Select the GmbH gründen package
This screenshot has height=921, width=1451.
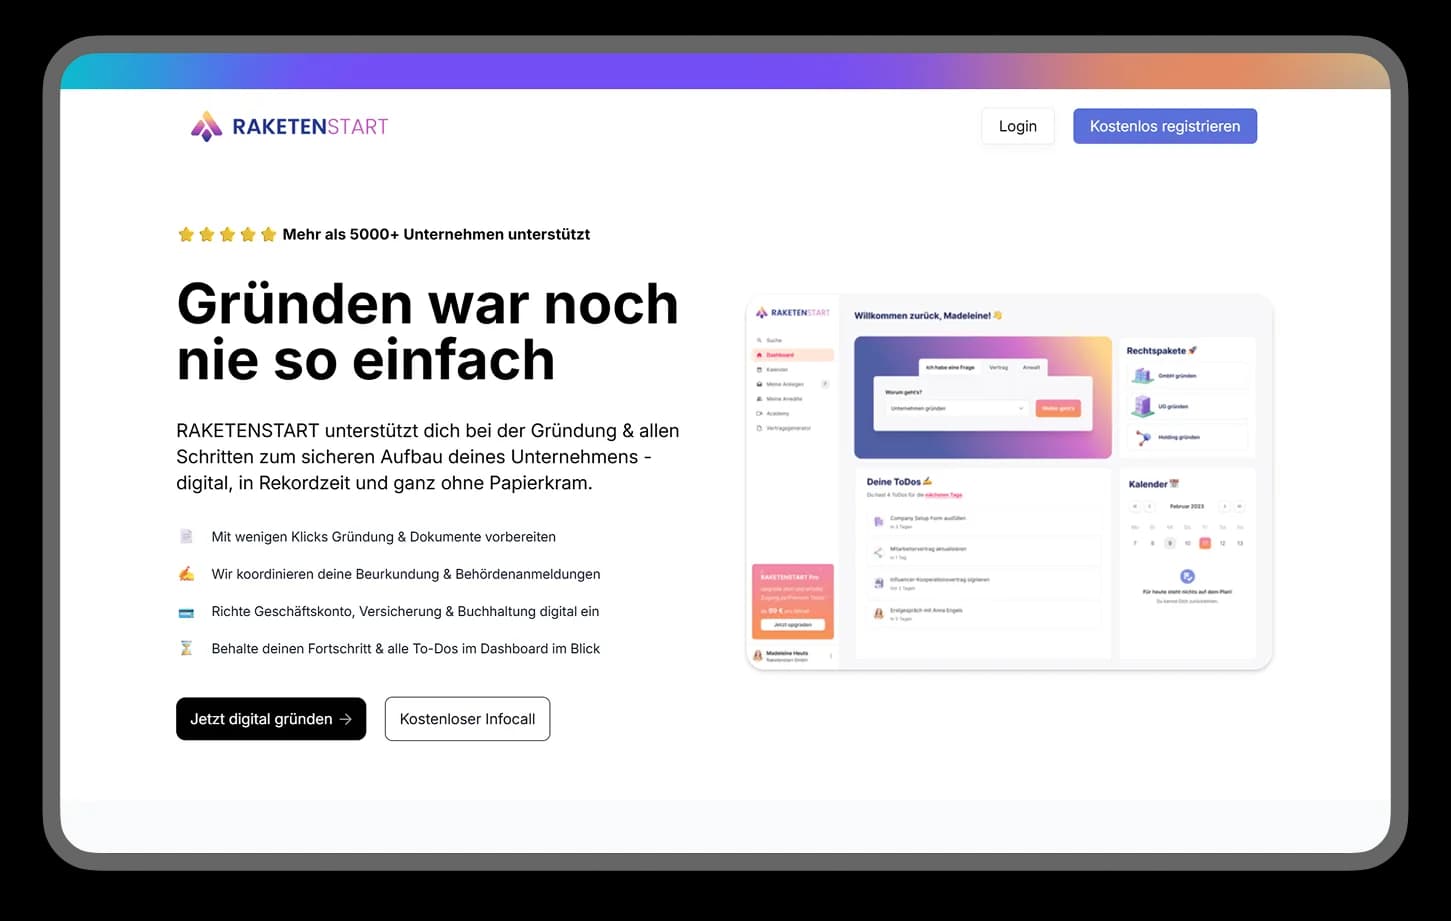[x=1187, y=376]
